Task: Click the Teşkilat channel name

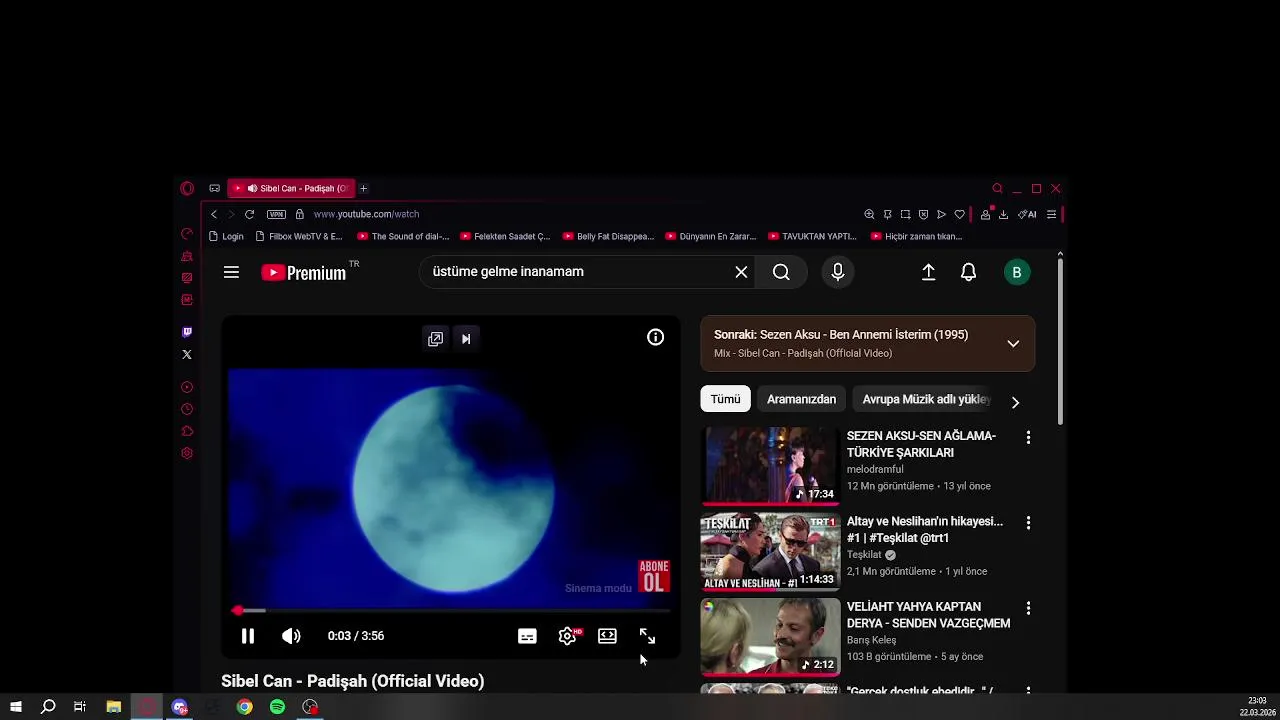Action: (x=864, y=555)
